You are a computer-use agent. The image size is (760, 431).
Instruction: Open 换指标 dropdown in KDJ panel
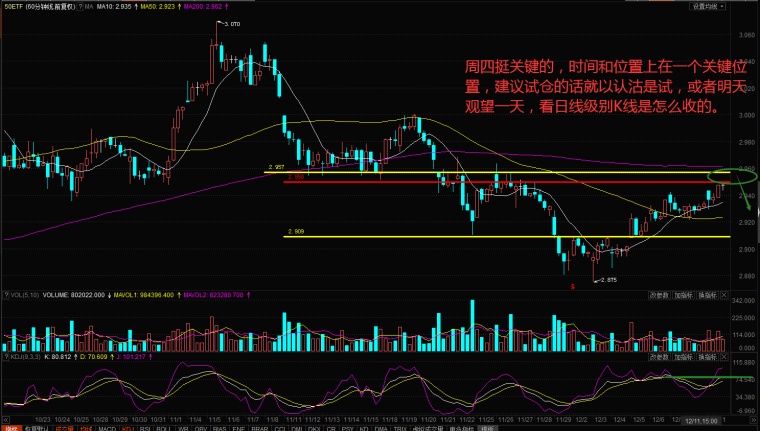[708, 355]
